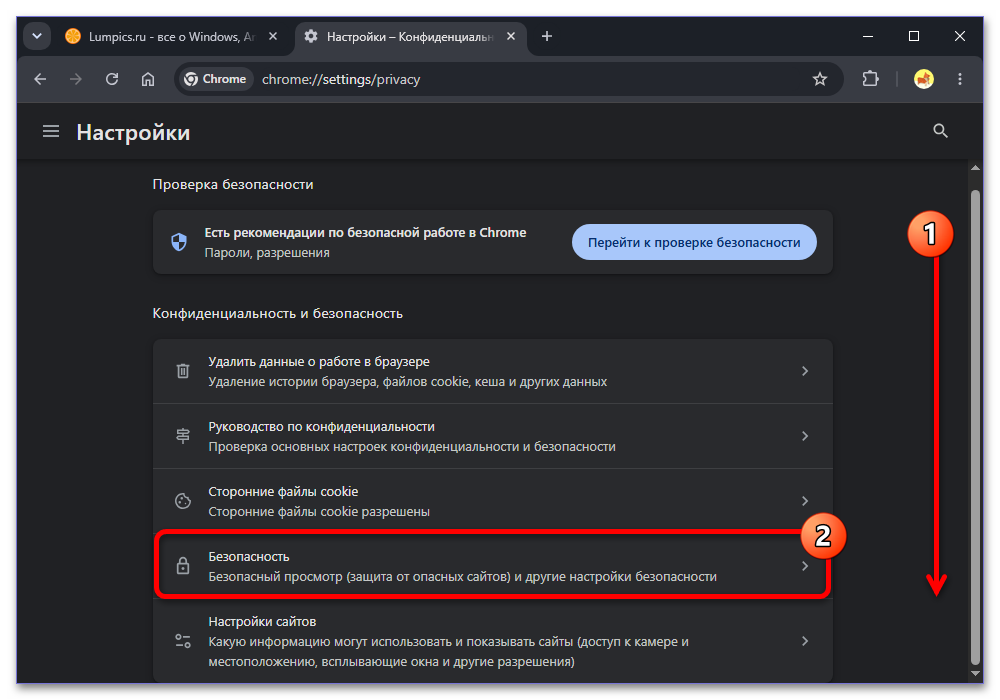Expand the chevron for Настройки сайтов row
Image resolution: width=1000 pixels, height=700 pixels.
pyautogui.click(x=805, y=641)
